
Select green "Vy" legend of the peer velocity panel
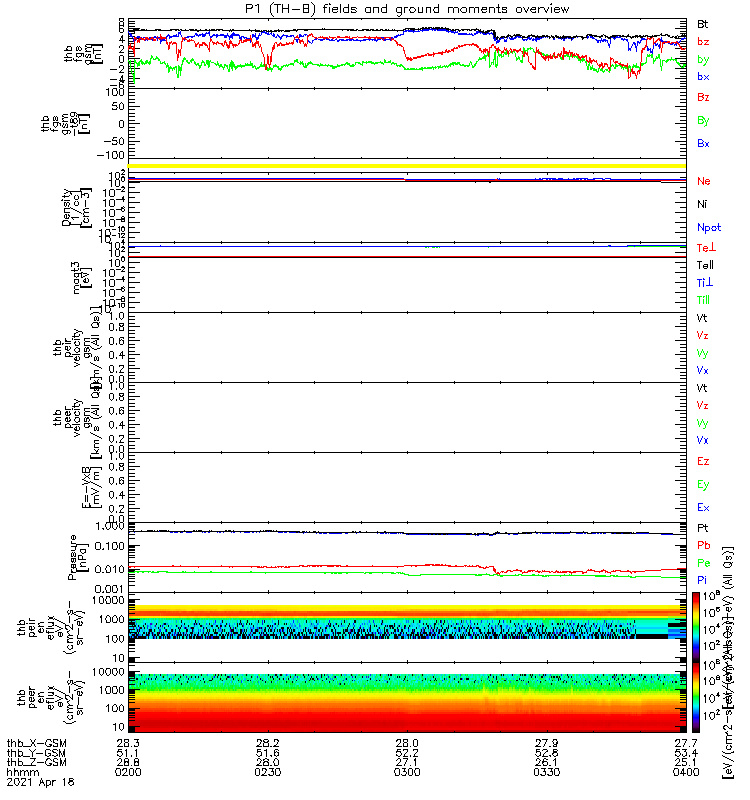703,423
